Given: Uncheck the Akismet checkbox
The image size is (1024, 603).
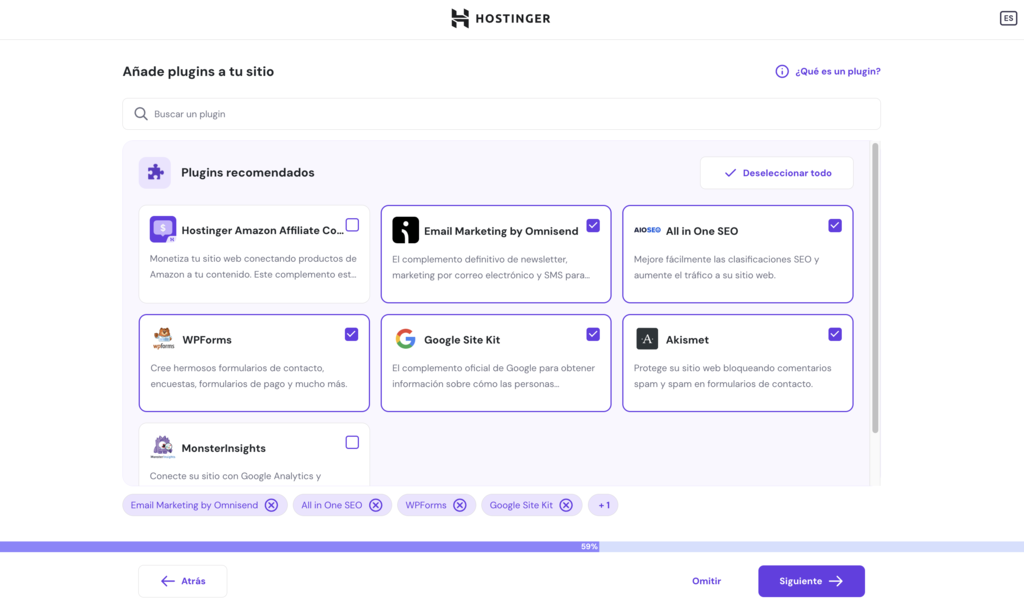Looking at the screenshot, I should pyautogui.click(x=835, y=334).
